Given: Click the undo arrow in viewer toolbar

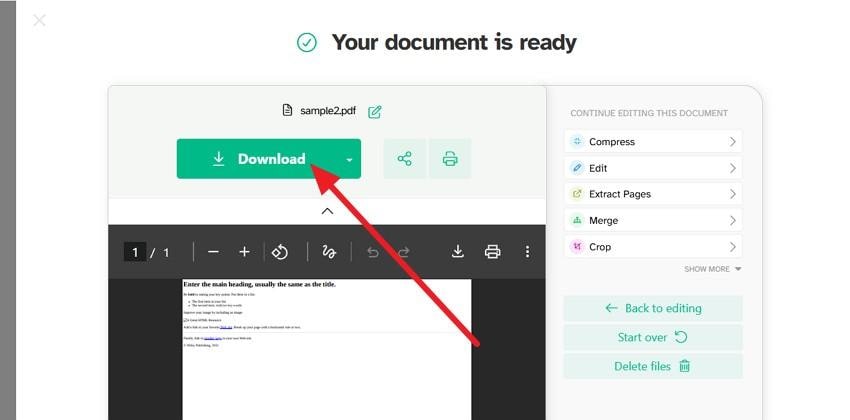Looking at the screenshot, I should (x=372, y=252).
